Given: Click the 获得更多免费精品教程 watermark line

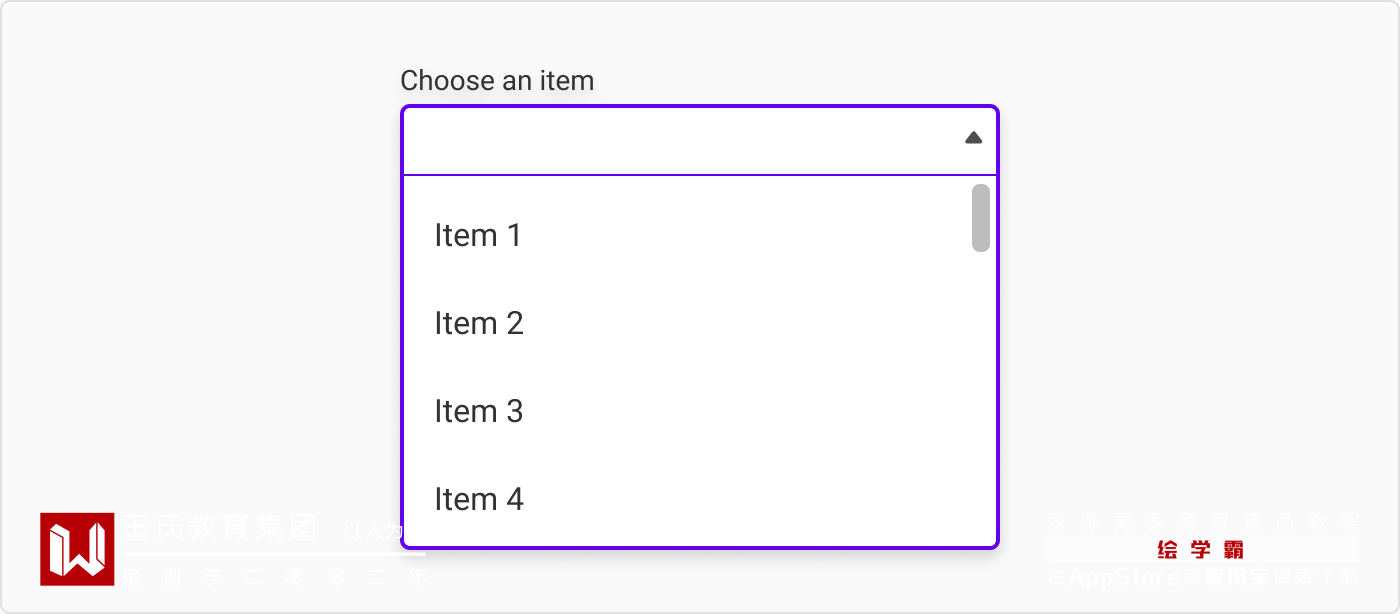Looking at the screenshot, I should coord(1203,521).
